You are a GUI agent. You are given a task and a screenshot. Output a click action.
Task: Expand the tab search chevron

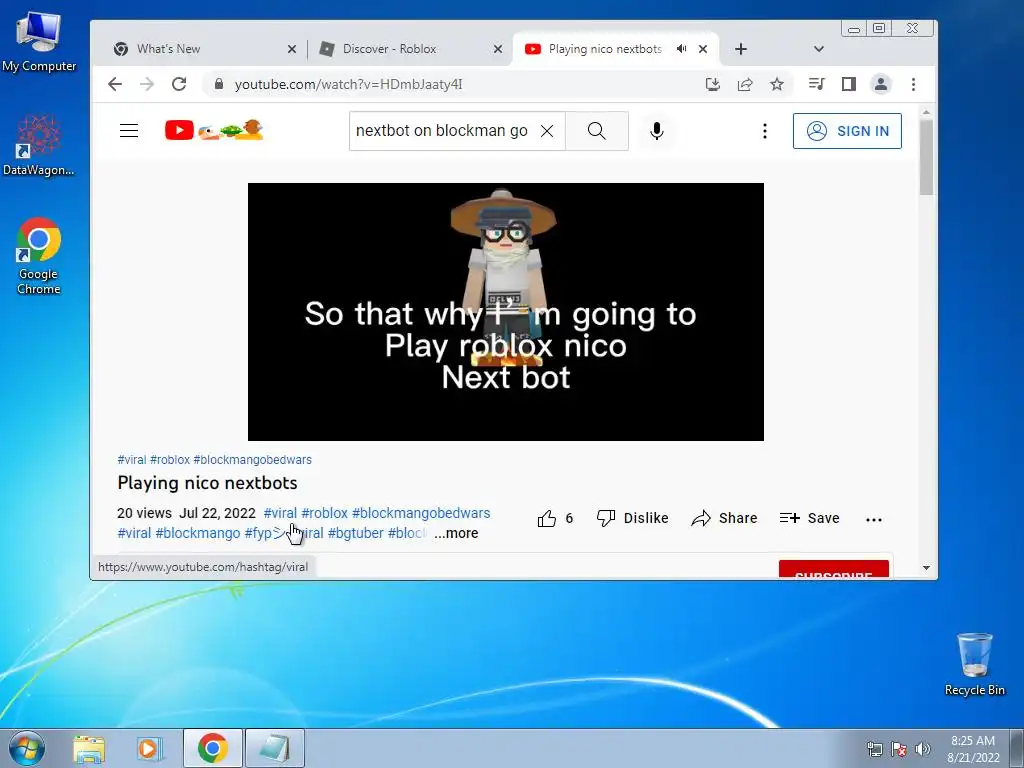pyautogui.click(x=819, y=49)
